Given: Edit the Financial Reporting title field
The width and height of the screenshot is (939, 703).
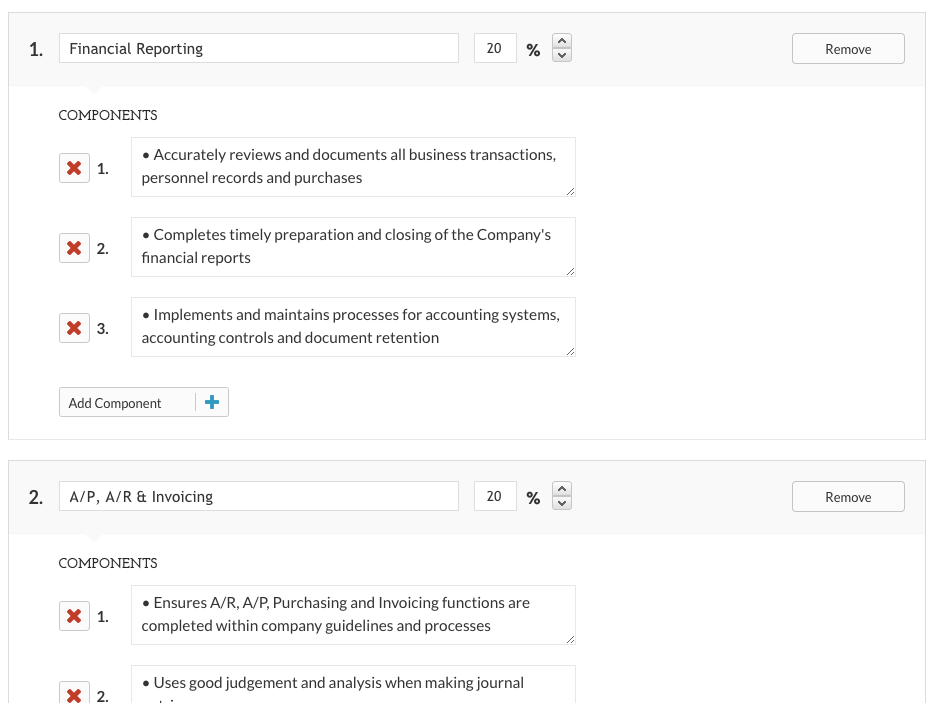Looking at the screenshot, I should (x=258, y=47).
